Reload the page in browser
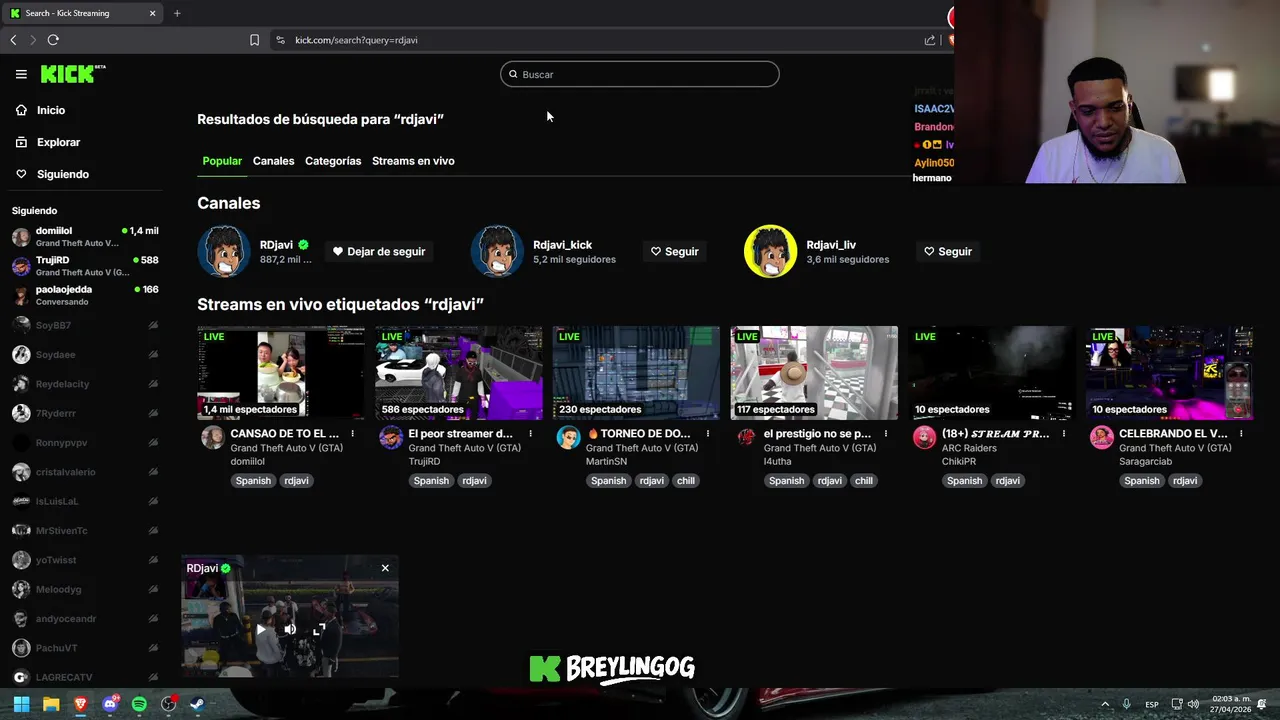The image size is (1280, 720). 53,40
